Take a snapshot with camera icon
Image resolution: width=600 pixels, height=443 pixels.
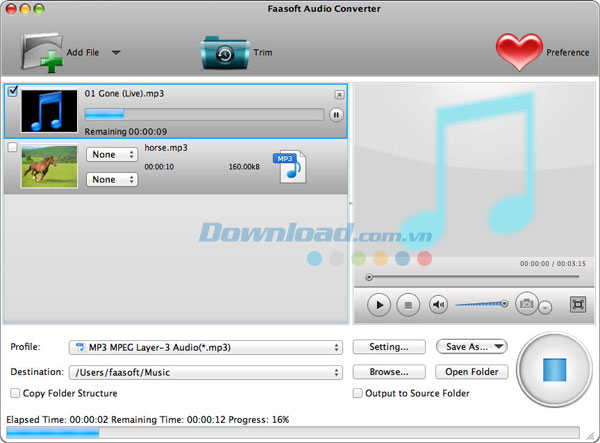527,304
